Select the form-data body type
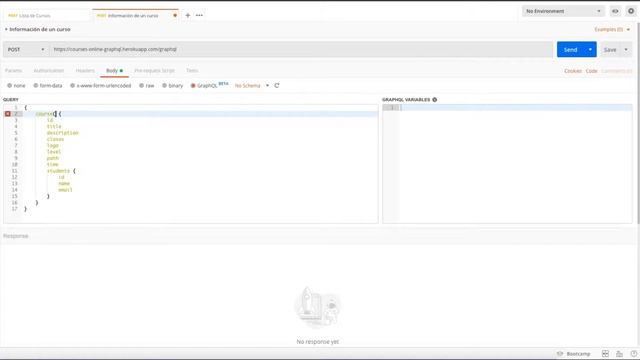This screenshot has width=640, height=360. (x=48, y=86)
